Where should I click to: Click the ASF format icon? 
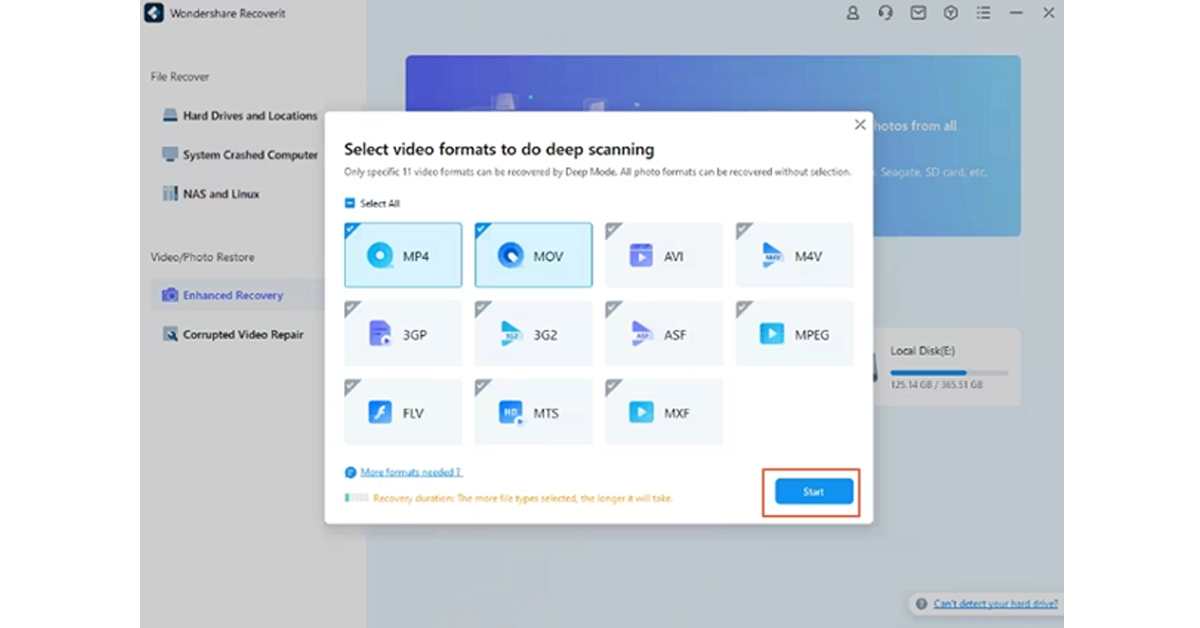click(641, 334)
